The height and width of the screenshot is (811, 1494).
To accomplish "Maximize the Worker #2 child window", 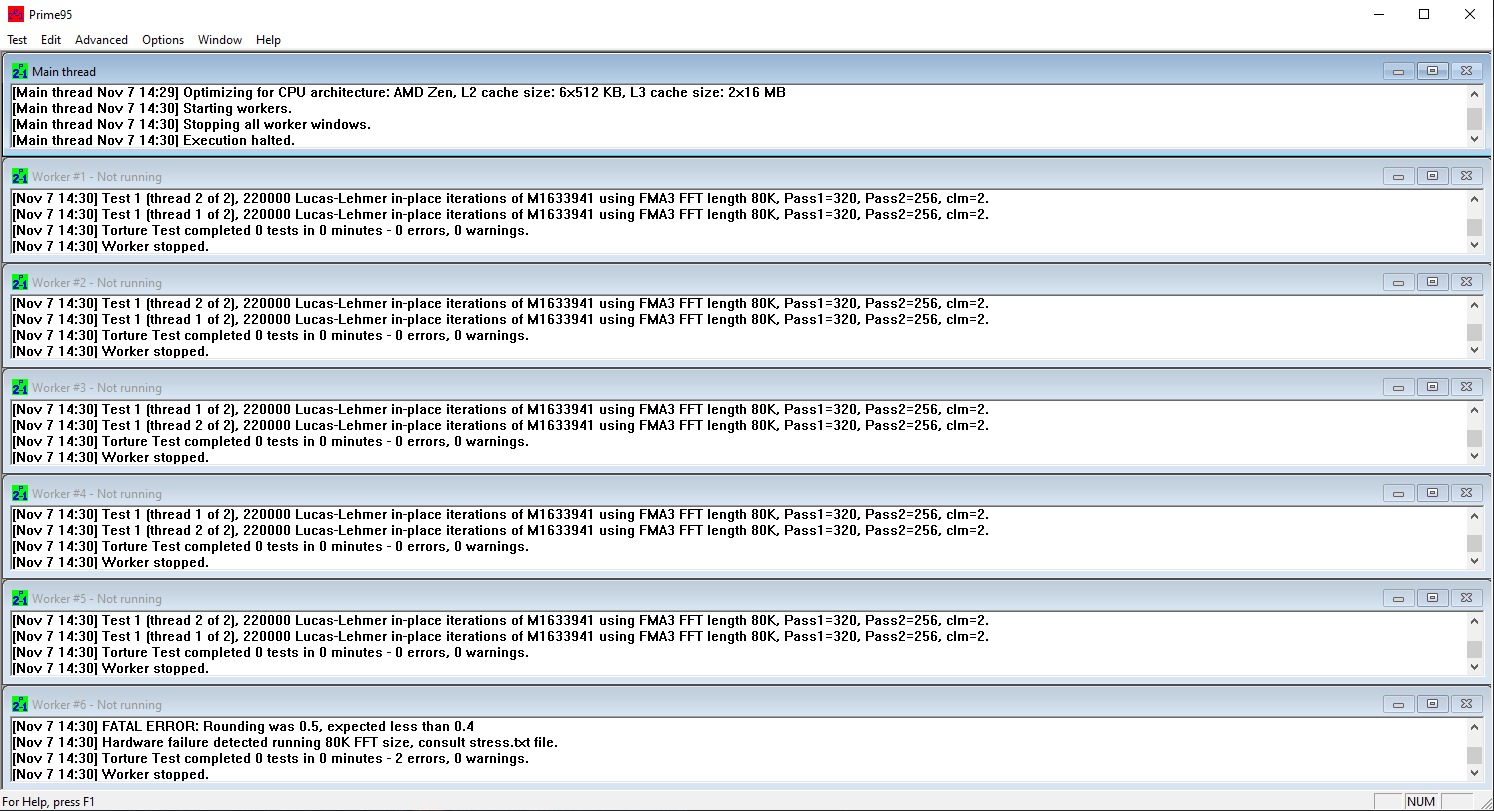I will 1432,282.
